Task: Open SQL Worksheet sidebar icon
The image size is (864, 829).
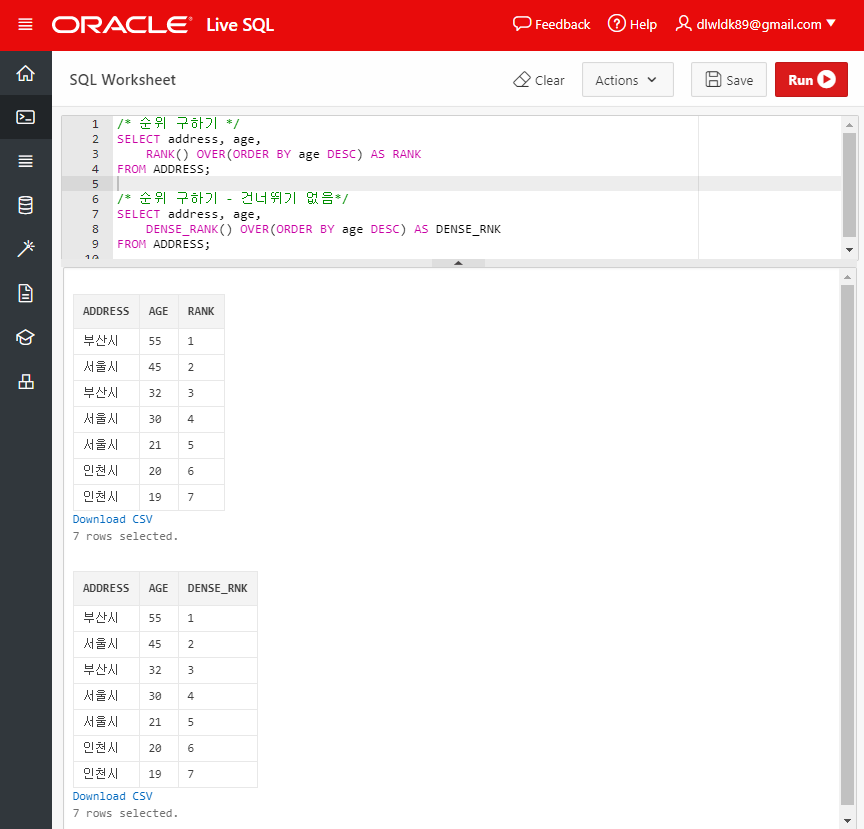Action: point(25,117)
